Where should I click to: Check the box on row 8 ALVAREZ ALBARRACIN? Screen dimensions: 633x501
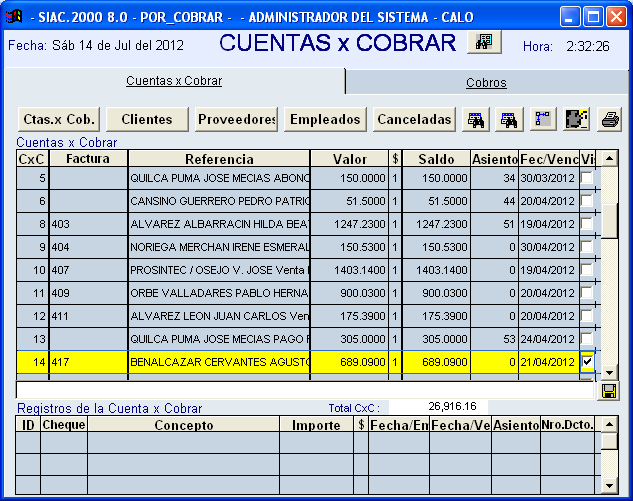(x=587, y=223)
